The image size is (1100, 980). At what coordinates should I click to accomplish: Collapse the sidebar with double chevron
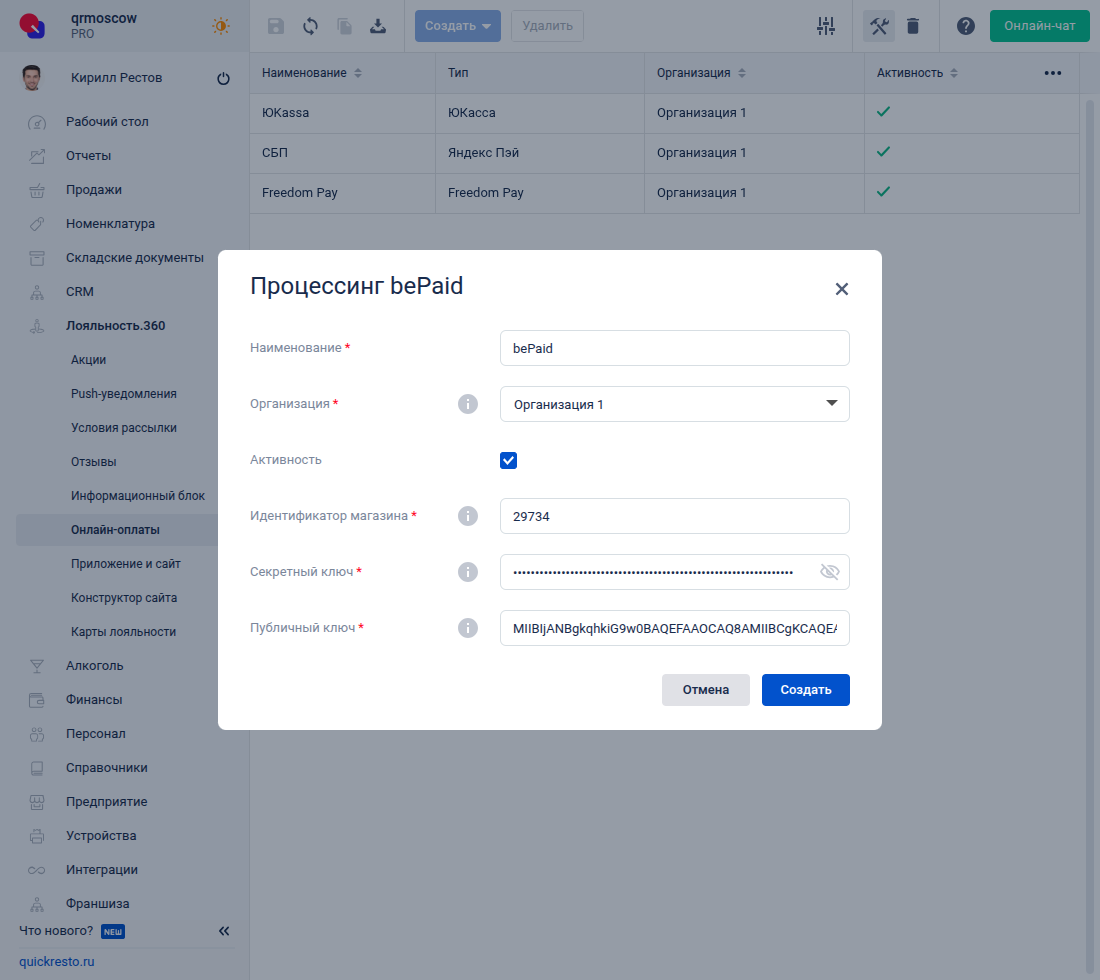224,931
